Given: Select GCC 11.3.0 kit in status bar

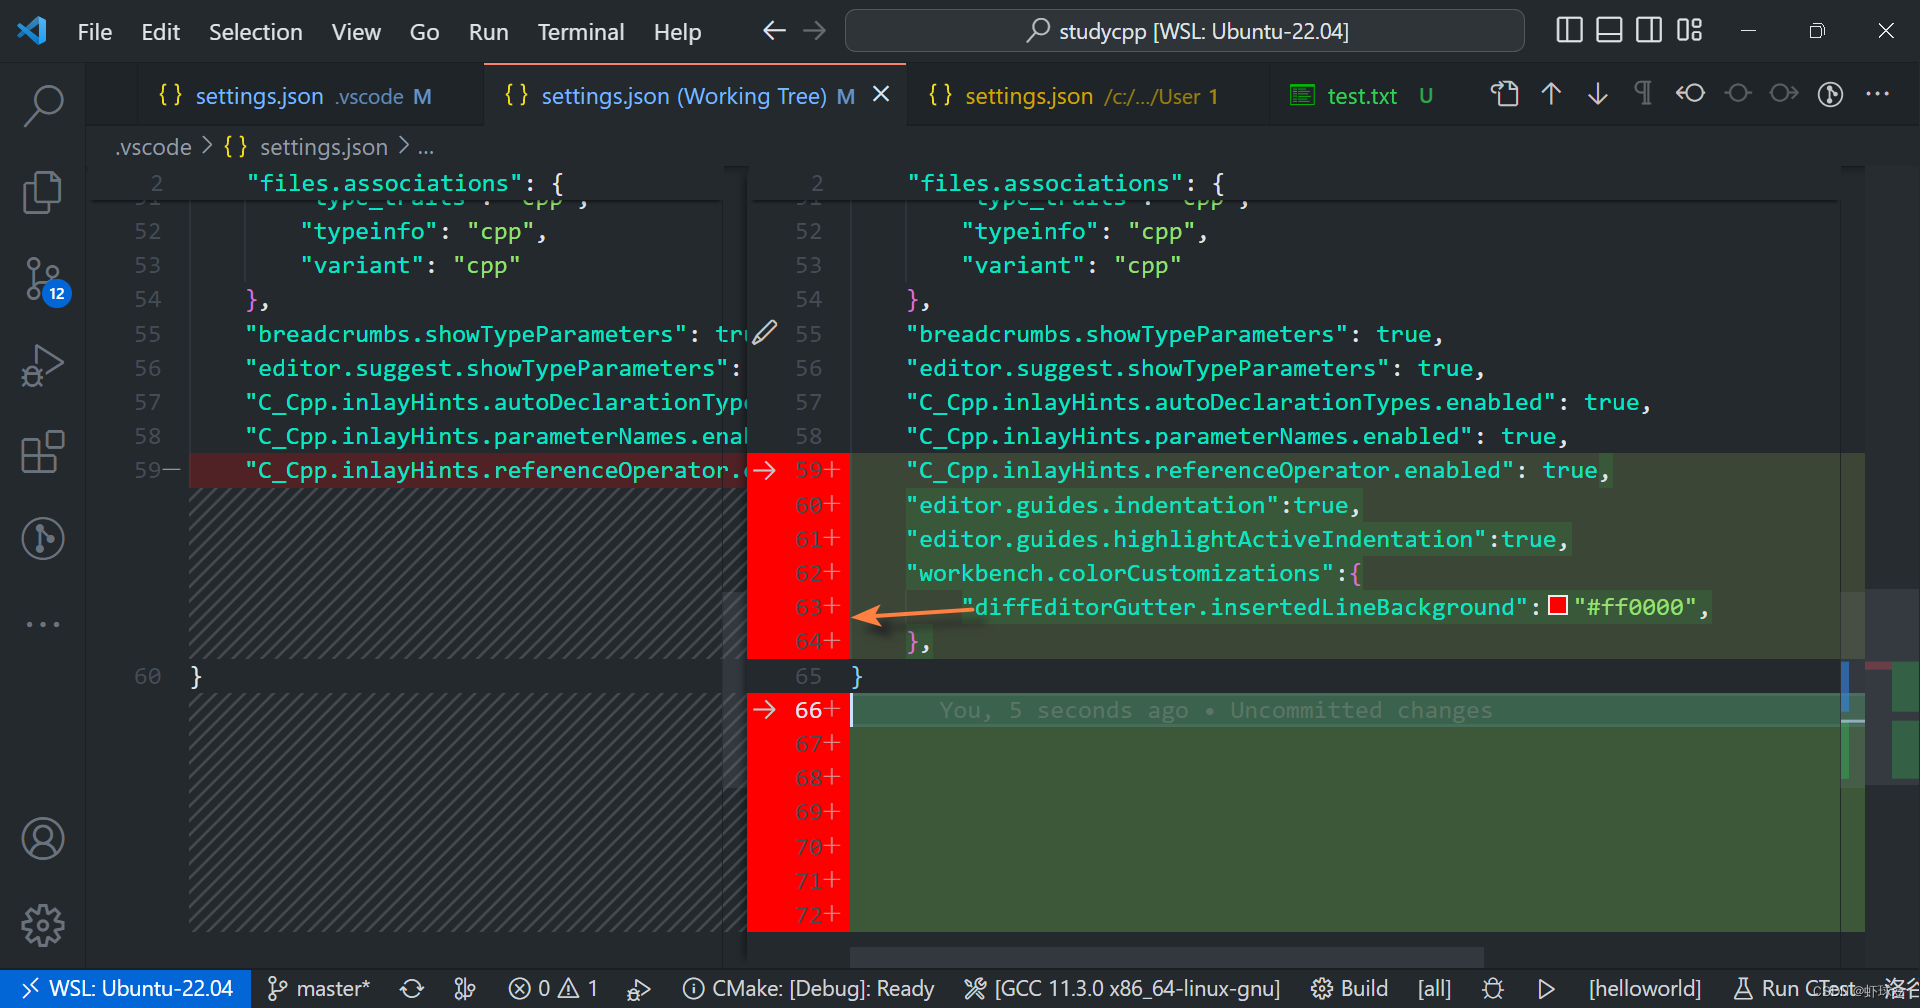Looking at the screenshot, I should 1122,989.
